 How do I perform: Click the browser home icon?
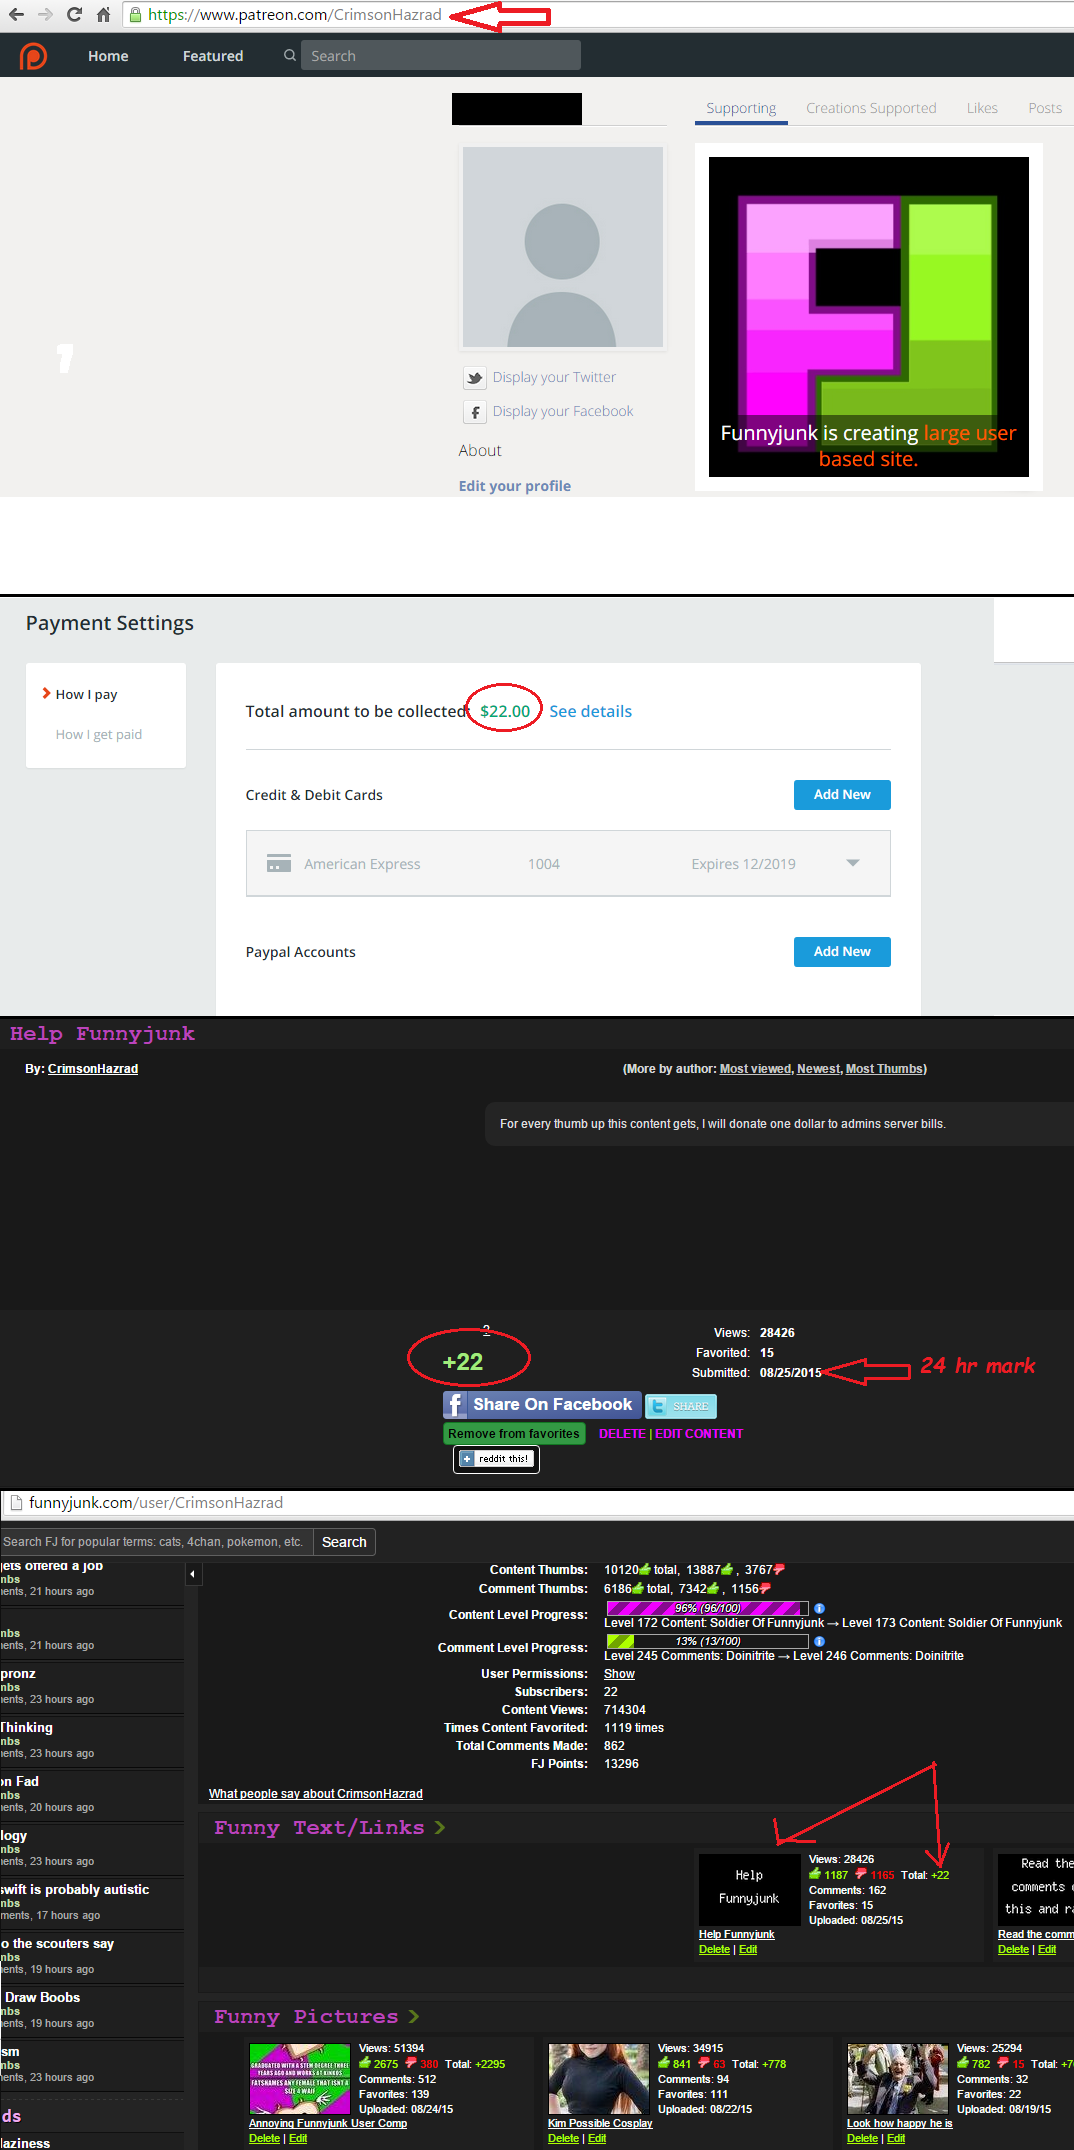click(103, 15)
